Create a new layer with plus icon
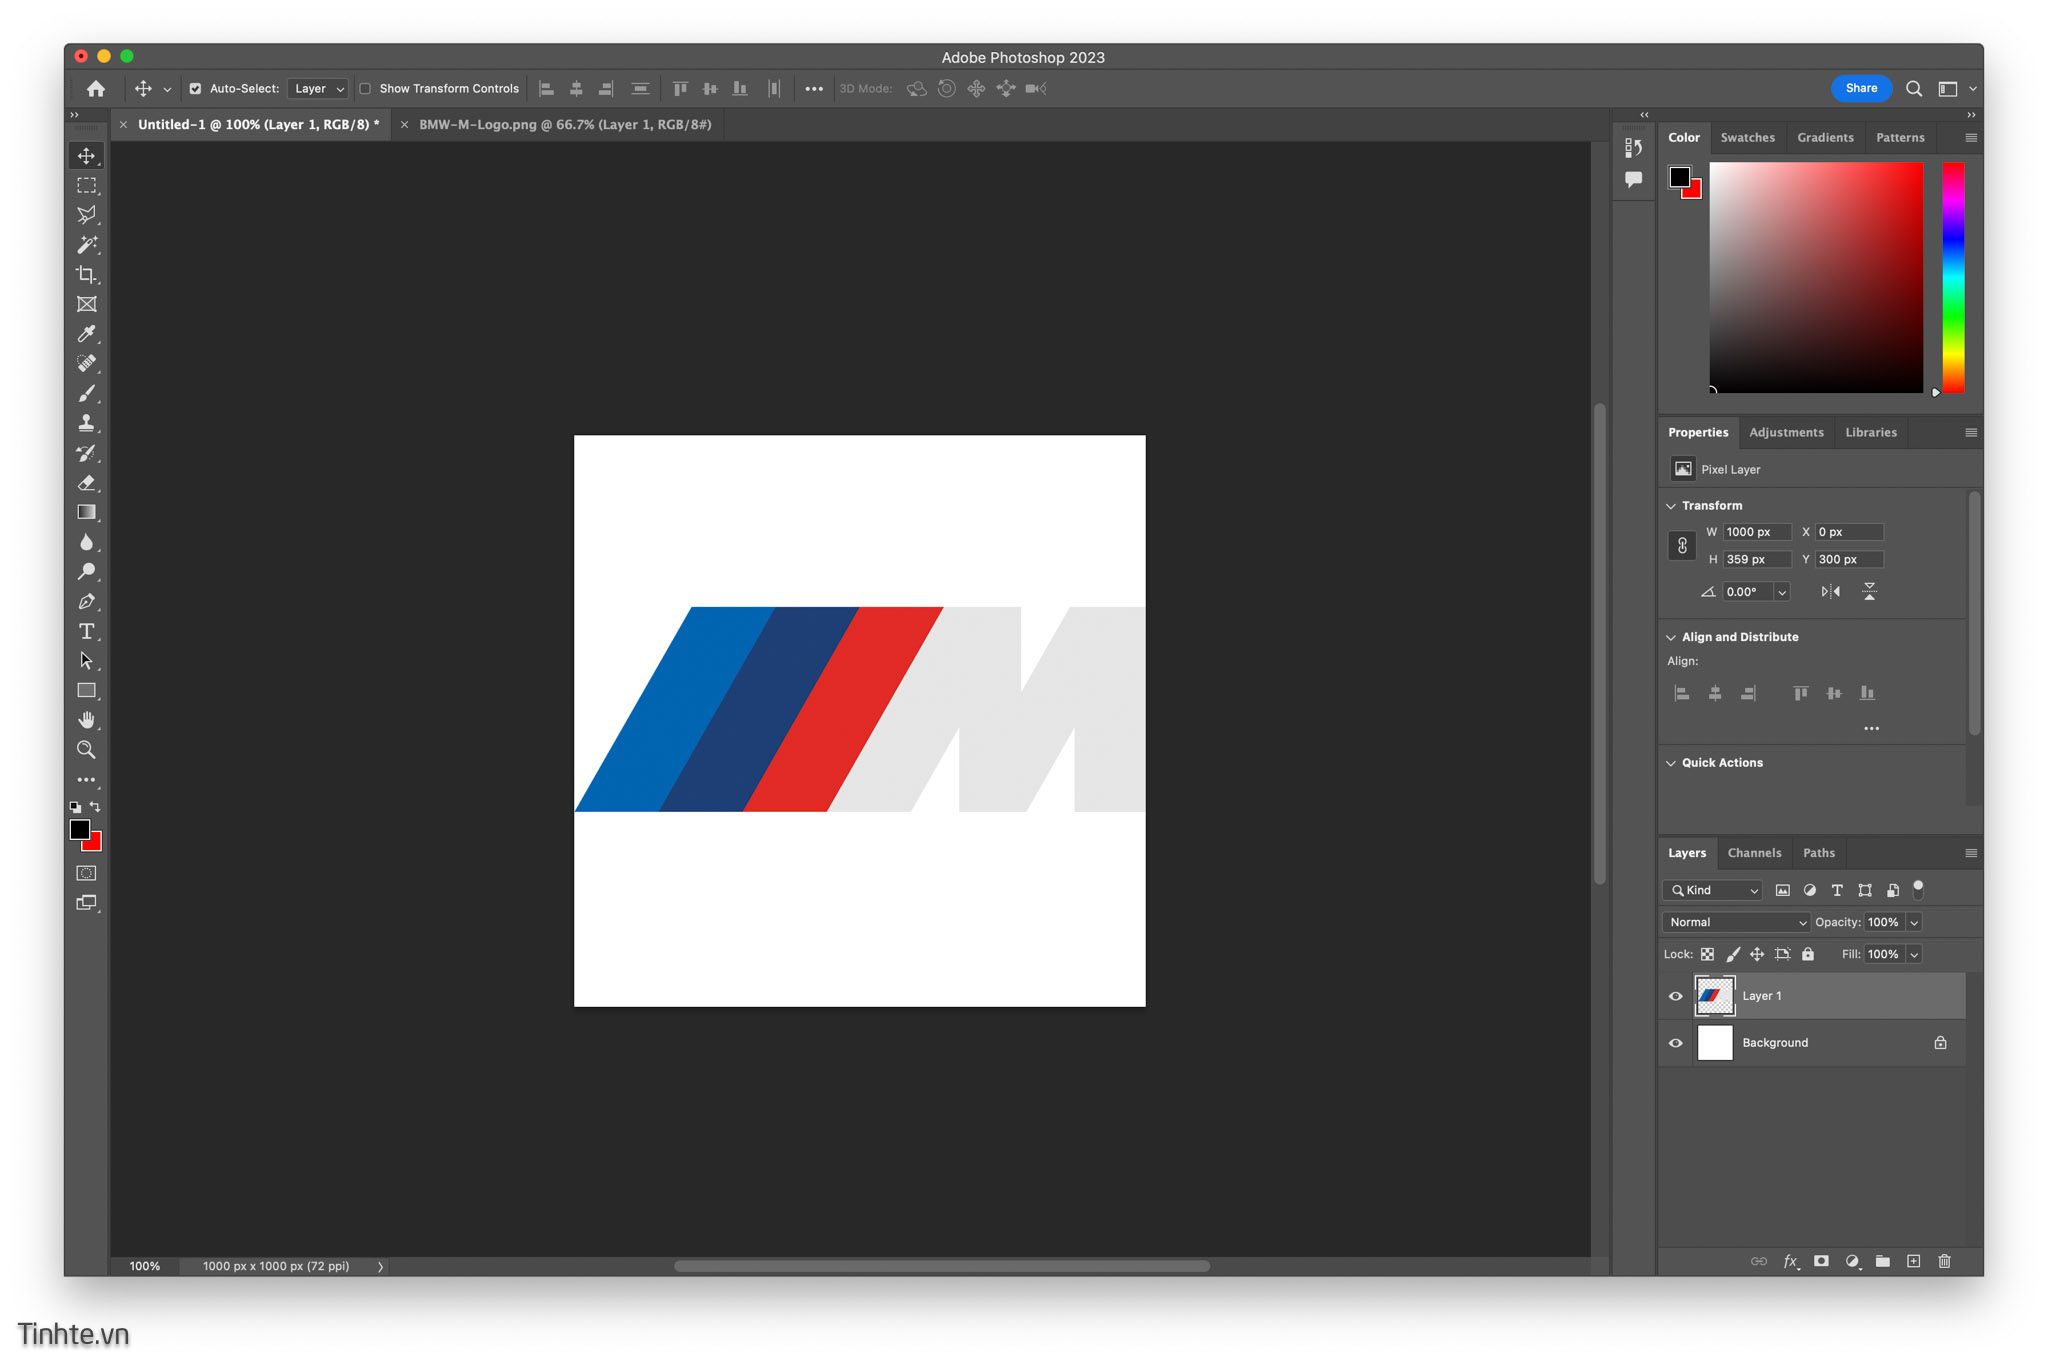 click(x=1914, y=1261)
